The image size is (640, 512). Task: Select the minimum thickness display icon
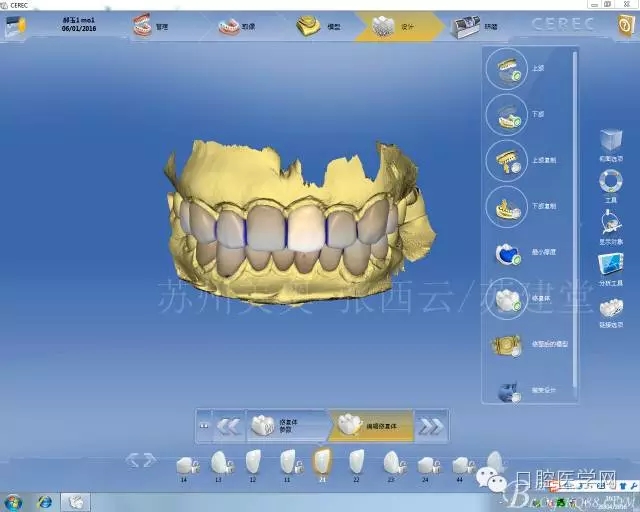[x=506, y=253]
